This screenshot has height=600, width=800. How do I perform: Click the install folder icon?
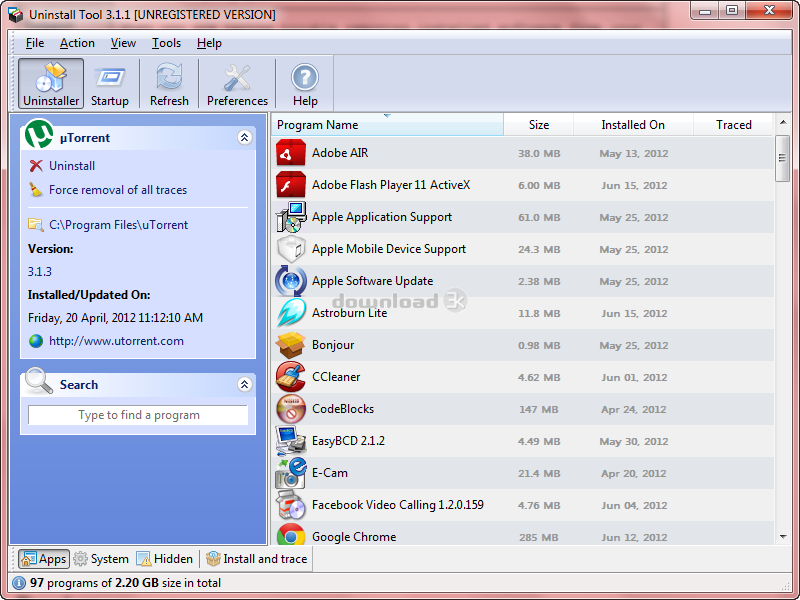point(36,224)
